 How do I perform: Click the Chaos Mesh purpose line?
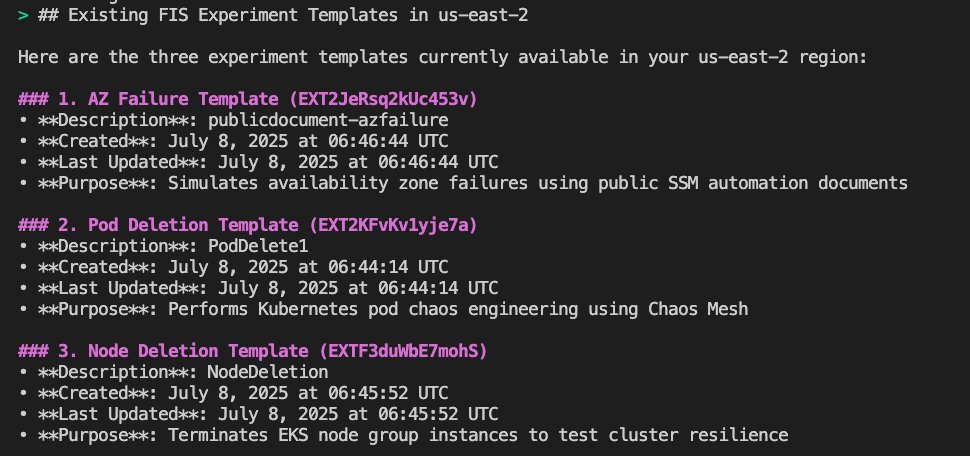(383, 309)
